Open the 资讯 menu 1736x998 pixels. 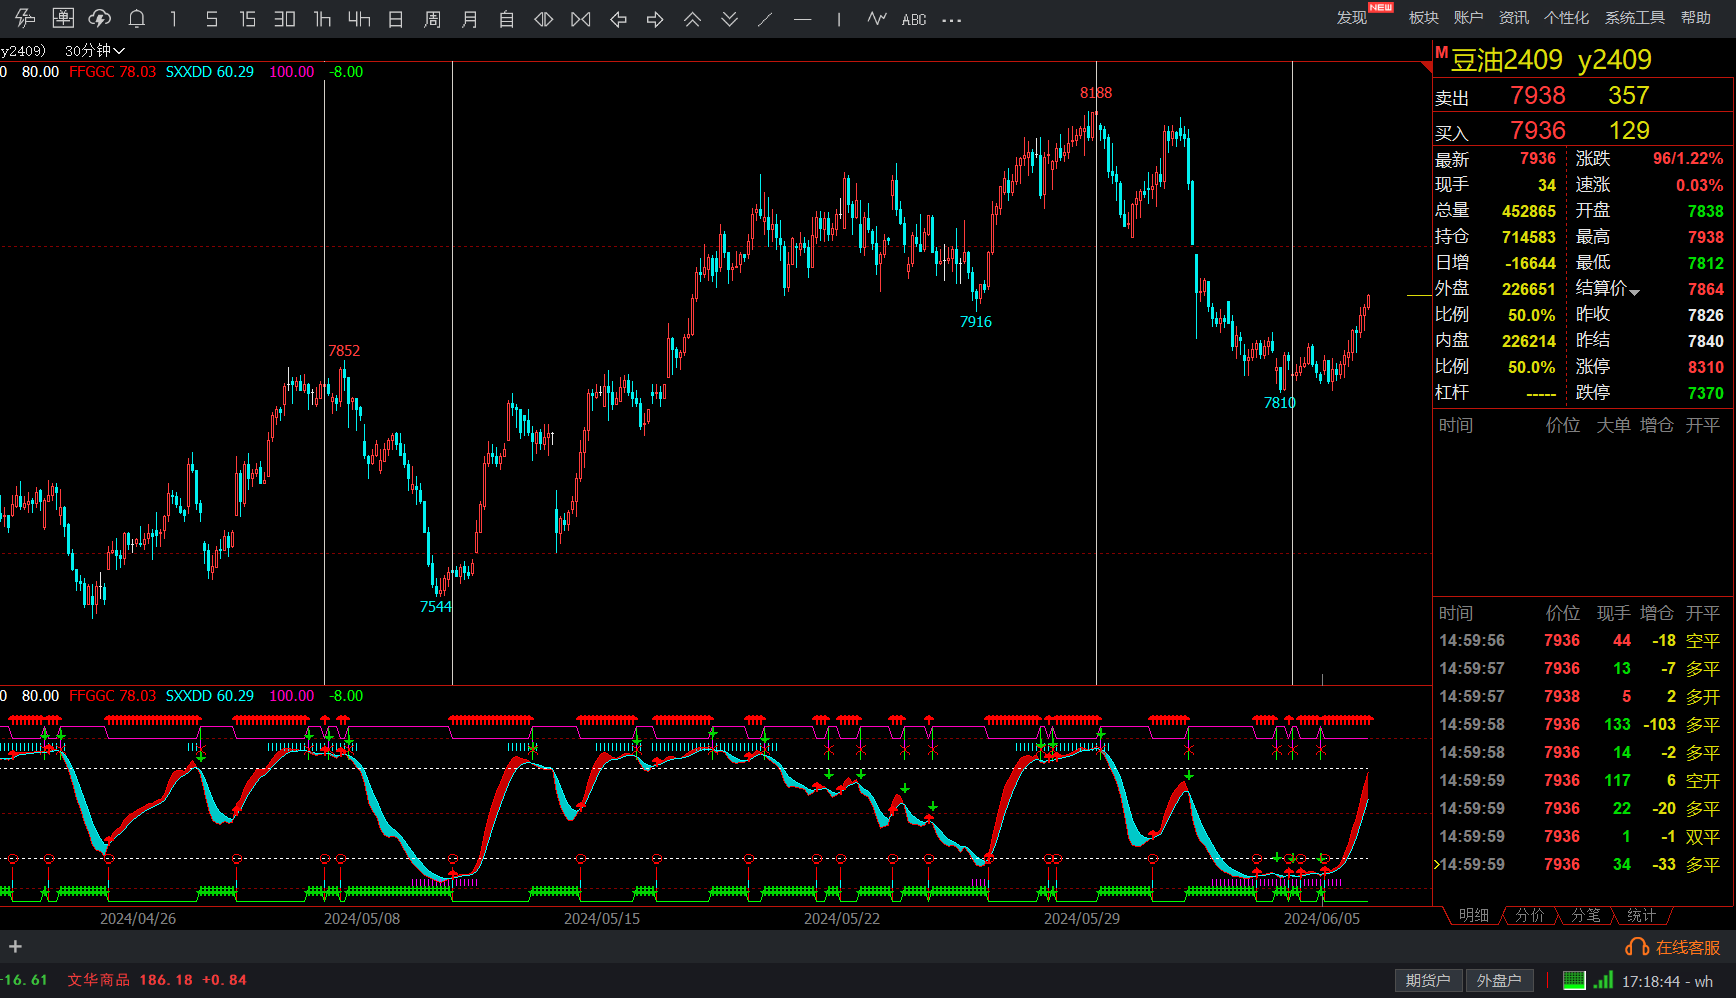(1513, 17)
